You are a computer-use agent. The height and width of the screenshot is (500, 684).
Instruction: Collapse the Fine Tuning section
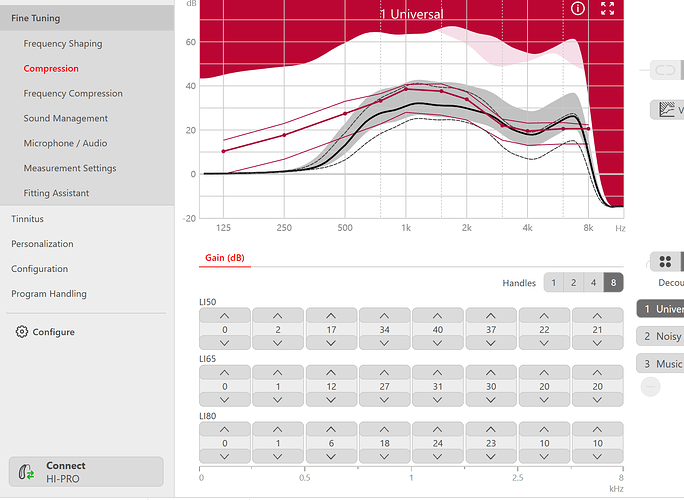pos(36,18)
